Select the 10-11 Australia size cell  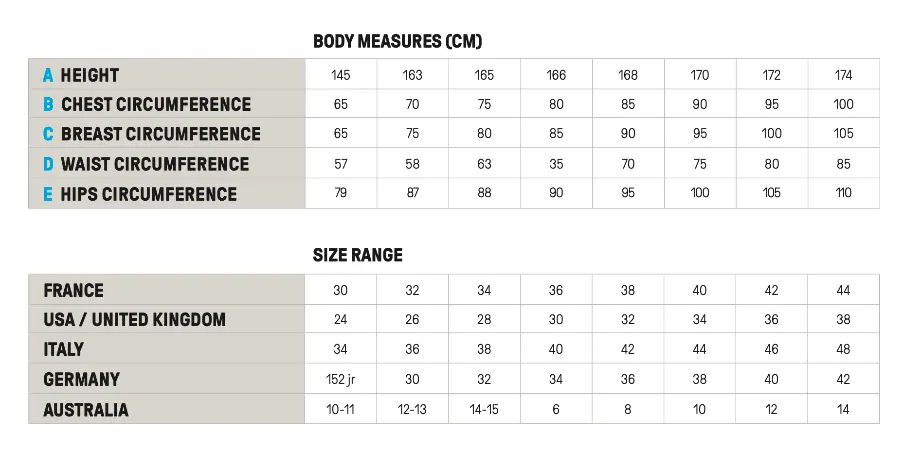(x=341, y=410)
